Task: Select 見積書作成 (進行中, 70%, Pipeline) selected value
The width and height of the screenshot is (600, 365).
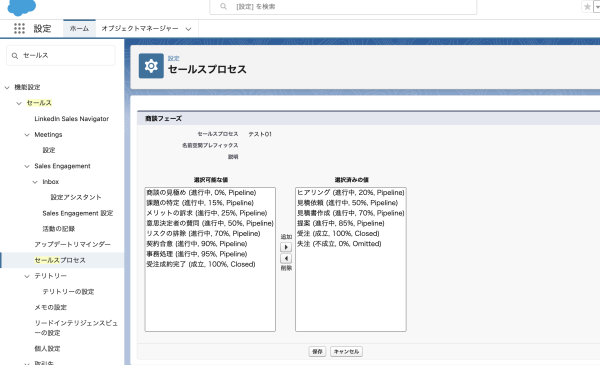Action: pyautogui.click(x=351, y=213)
